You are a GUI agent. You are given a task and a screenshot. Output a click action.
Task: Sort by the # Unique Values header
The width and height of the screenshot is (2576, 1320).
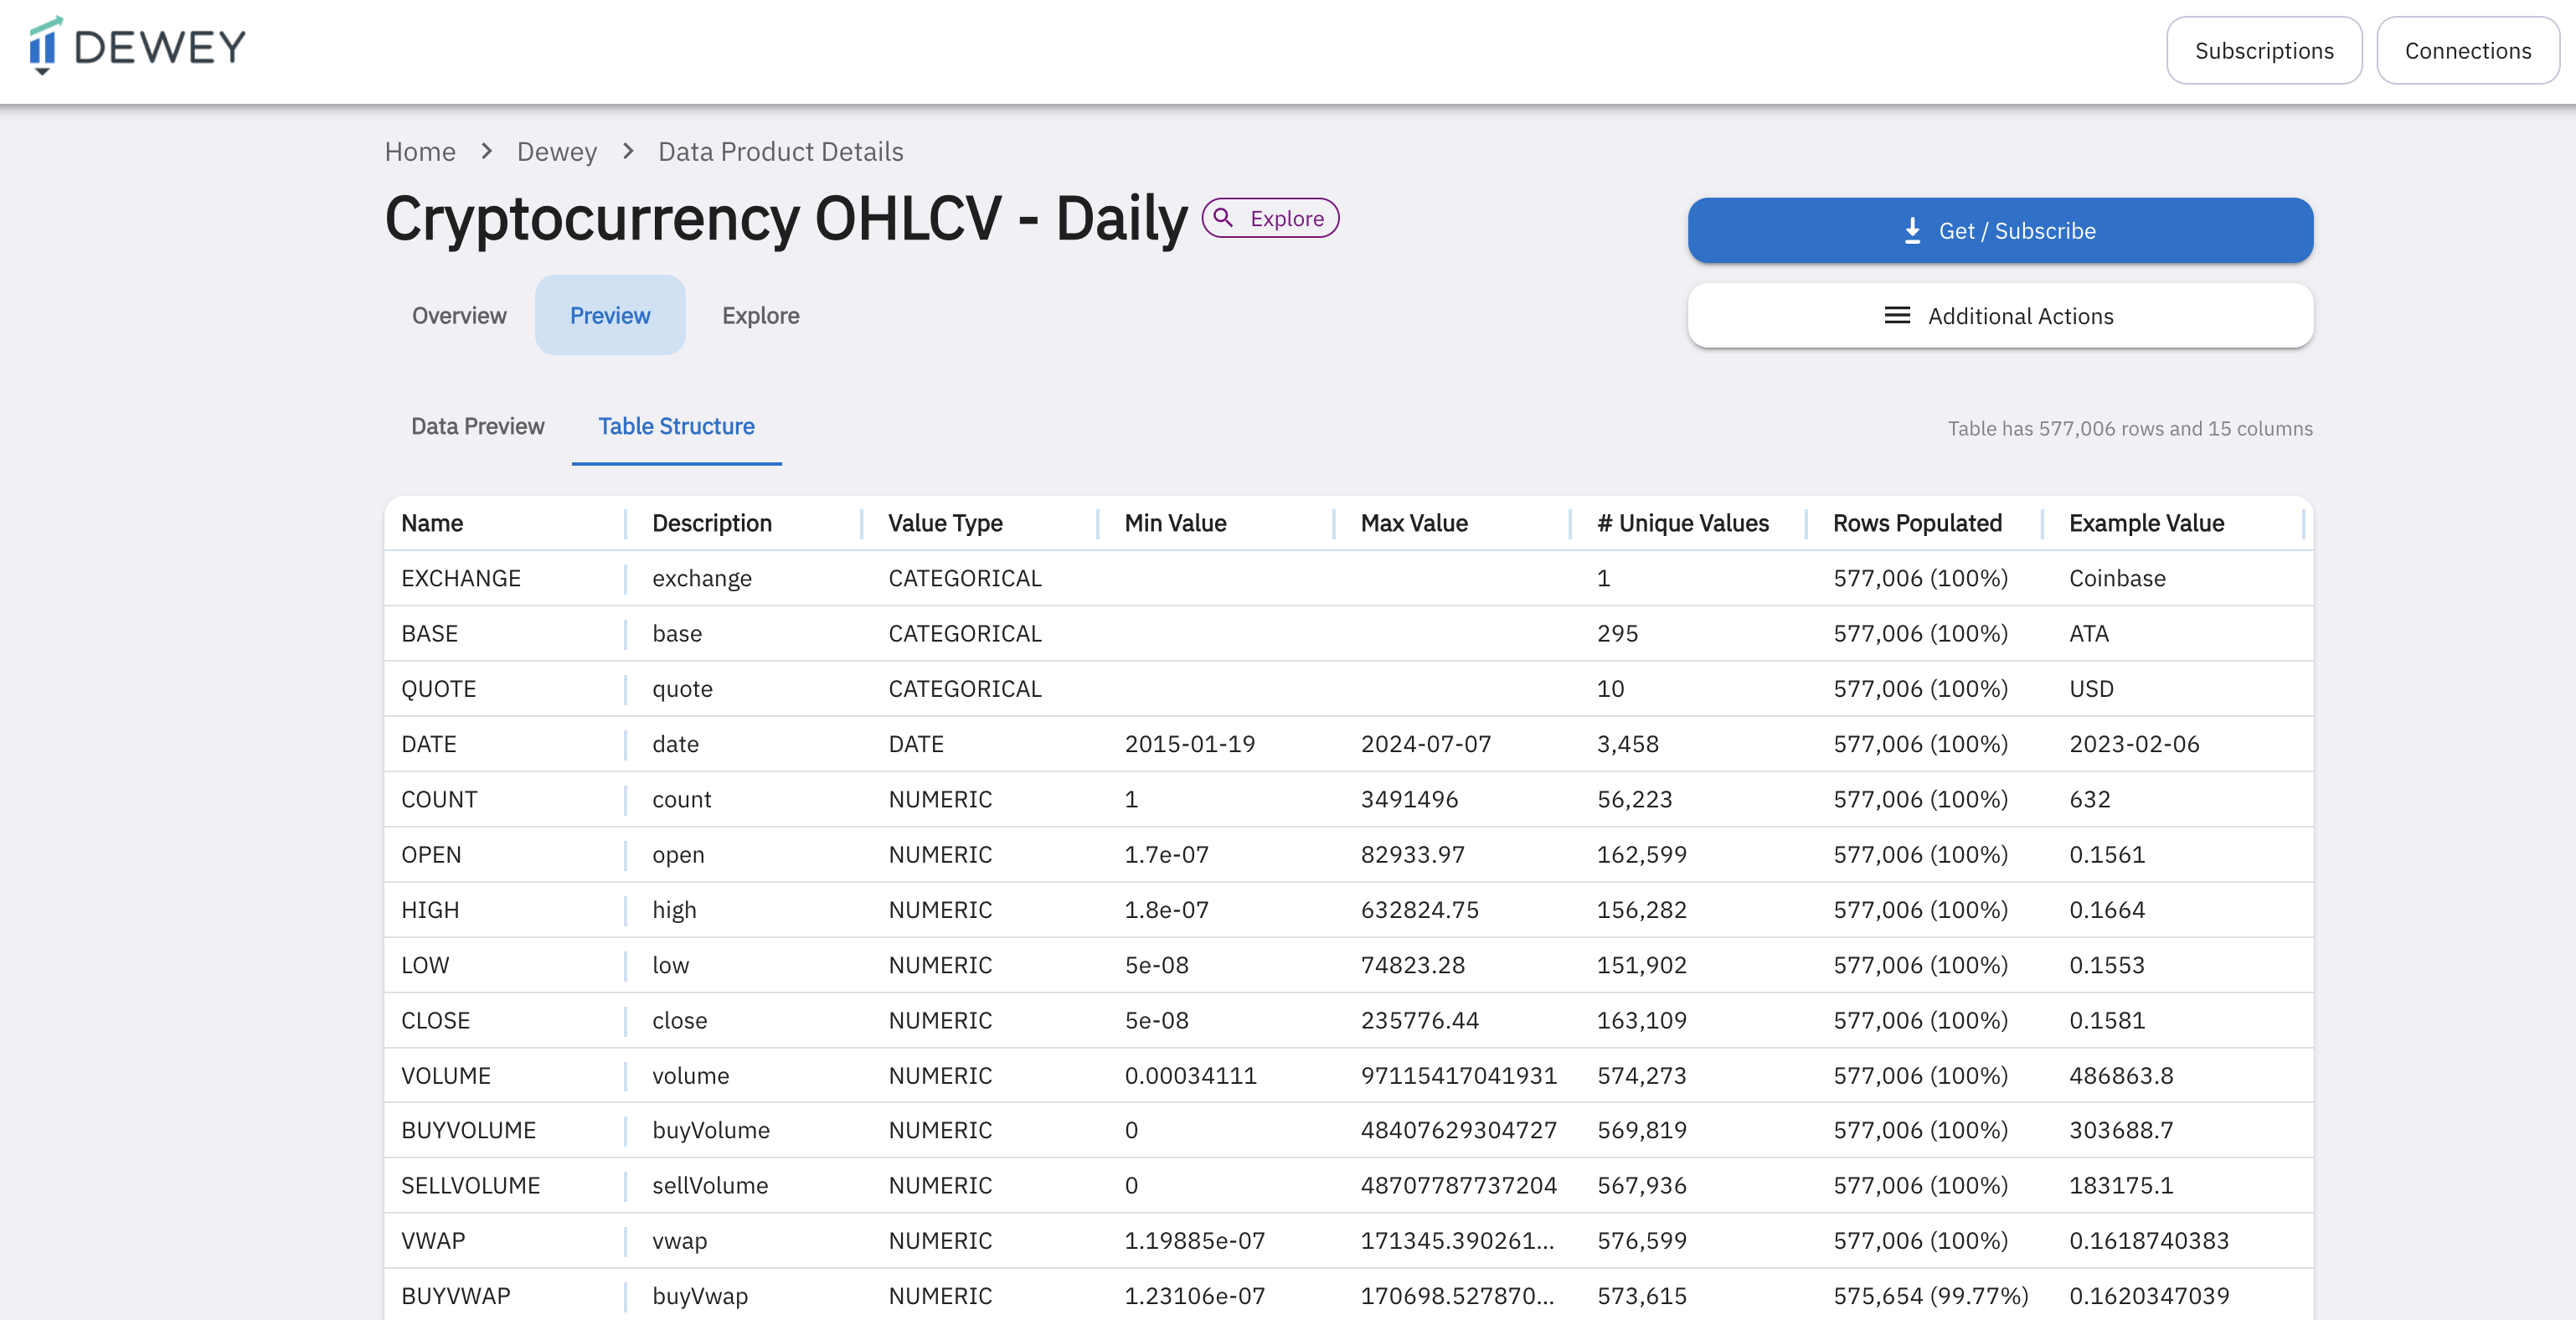pos(1682,524)
